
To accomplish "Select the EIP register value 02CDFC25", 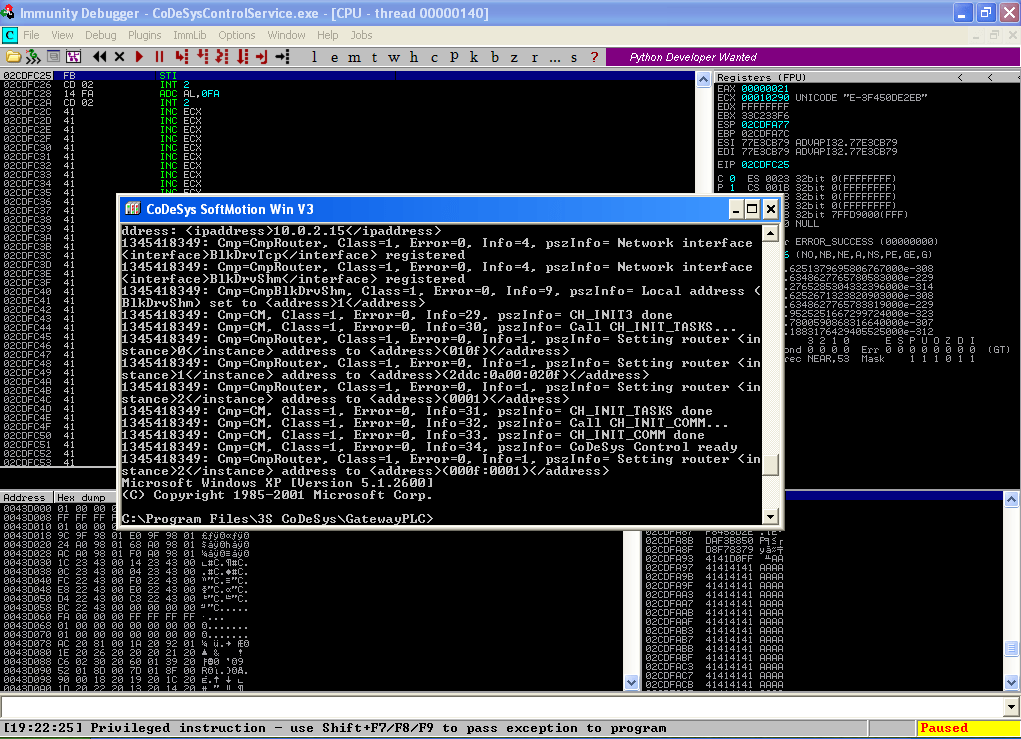I will click(x=765, y=164).
